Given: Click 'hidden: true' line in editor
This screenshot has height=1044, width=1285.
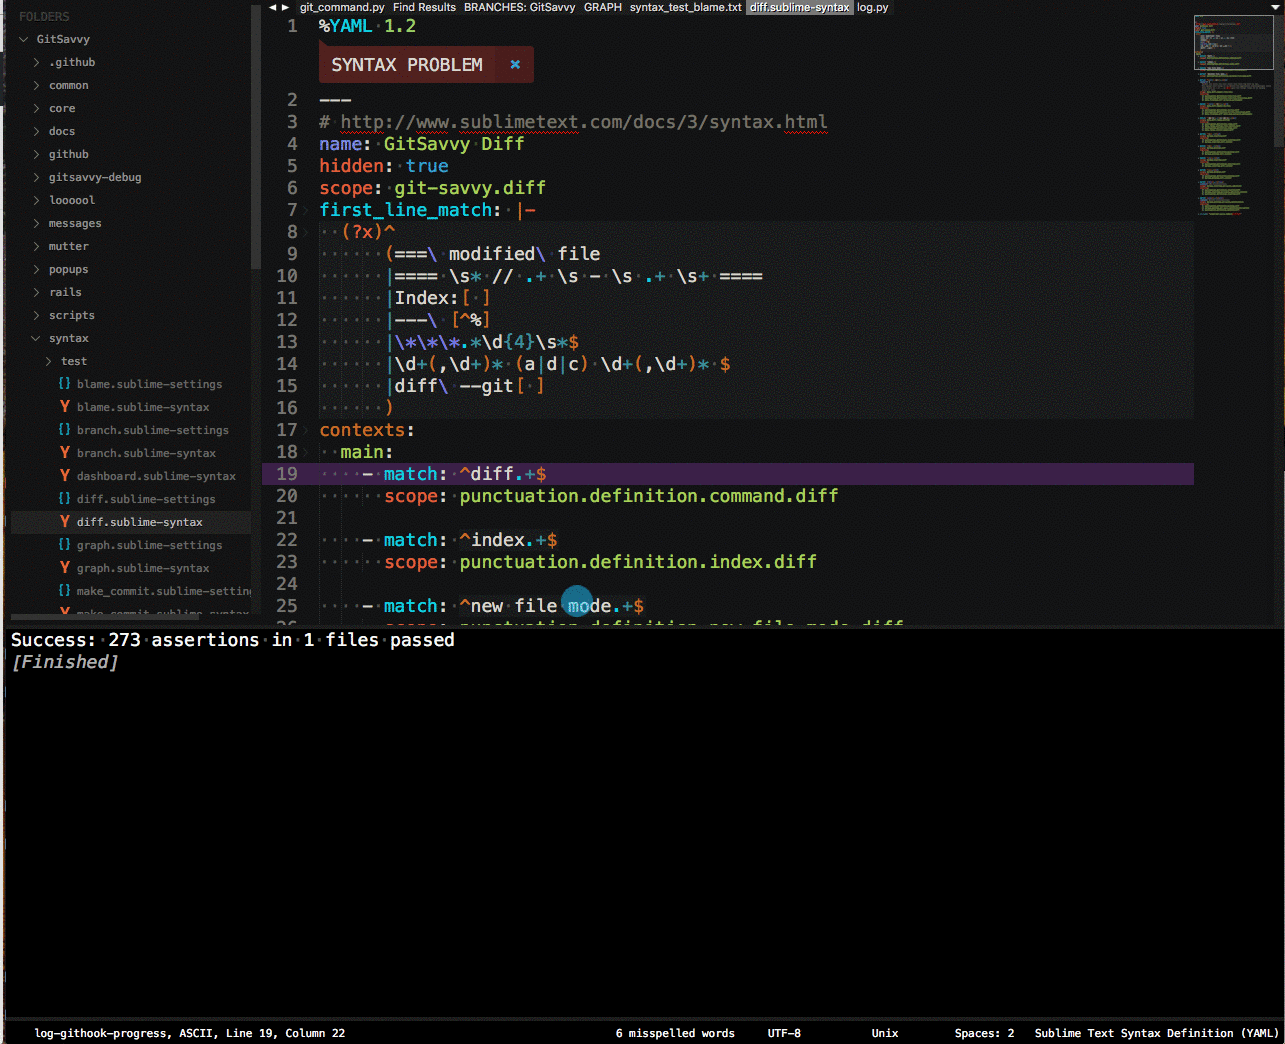Looking at the screenshot, I should (384, 166).
